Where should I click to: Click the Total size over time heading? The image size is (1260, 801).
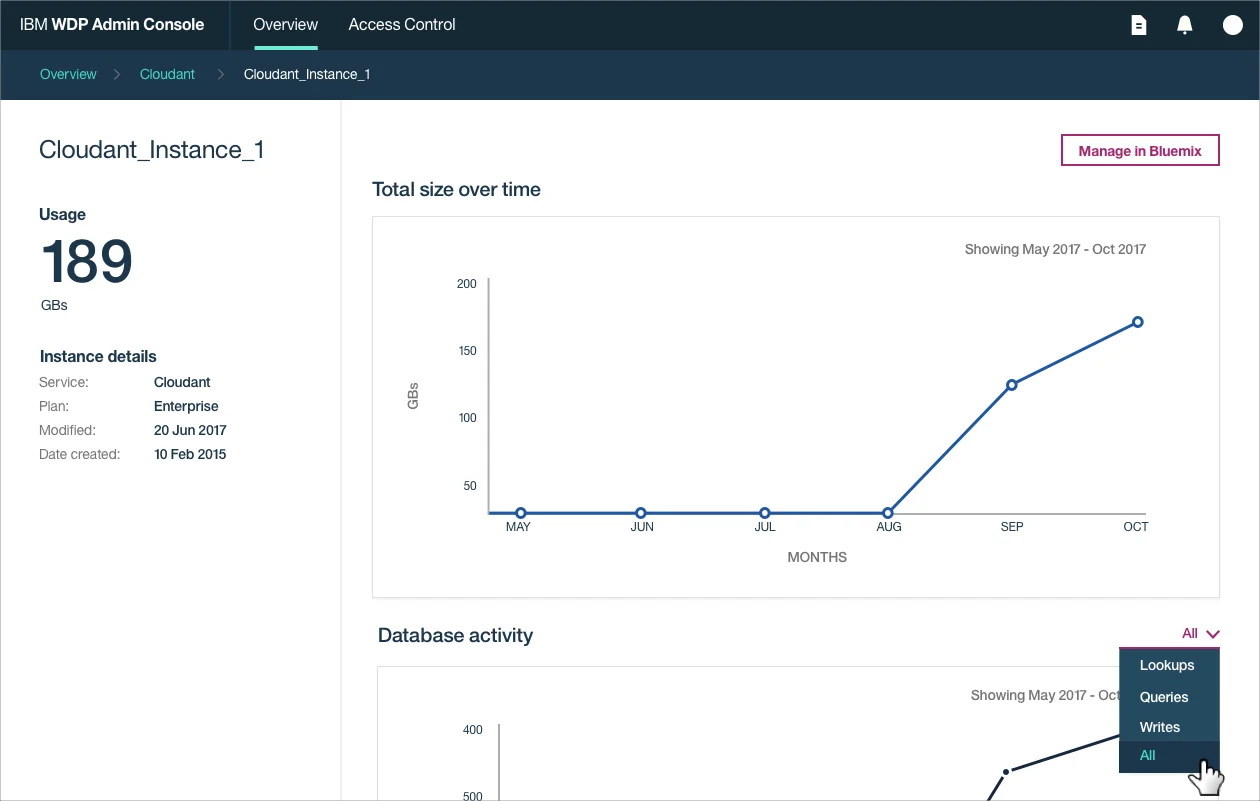[456, 189]
